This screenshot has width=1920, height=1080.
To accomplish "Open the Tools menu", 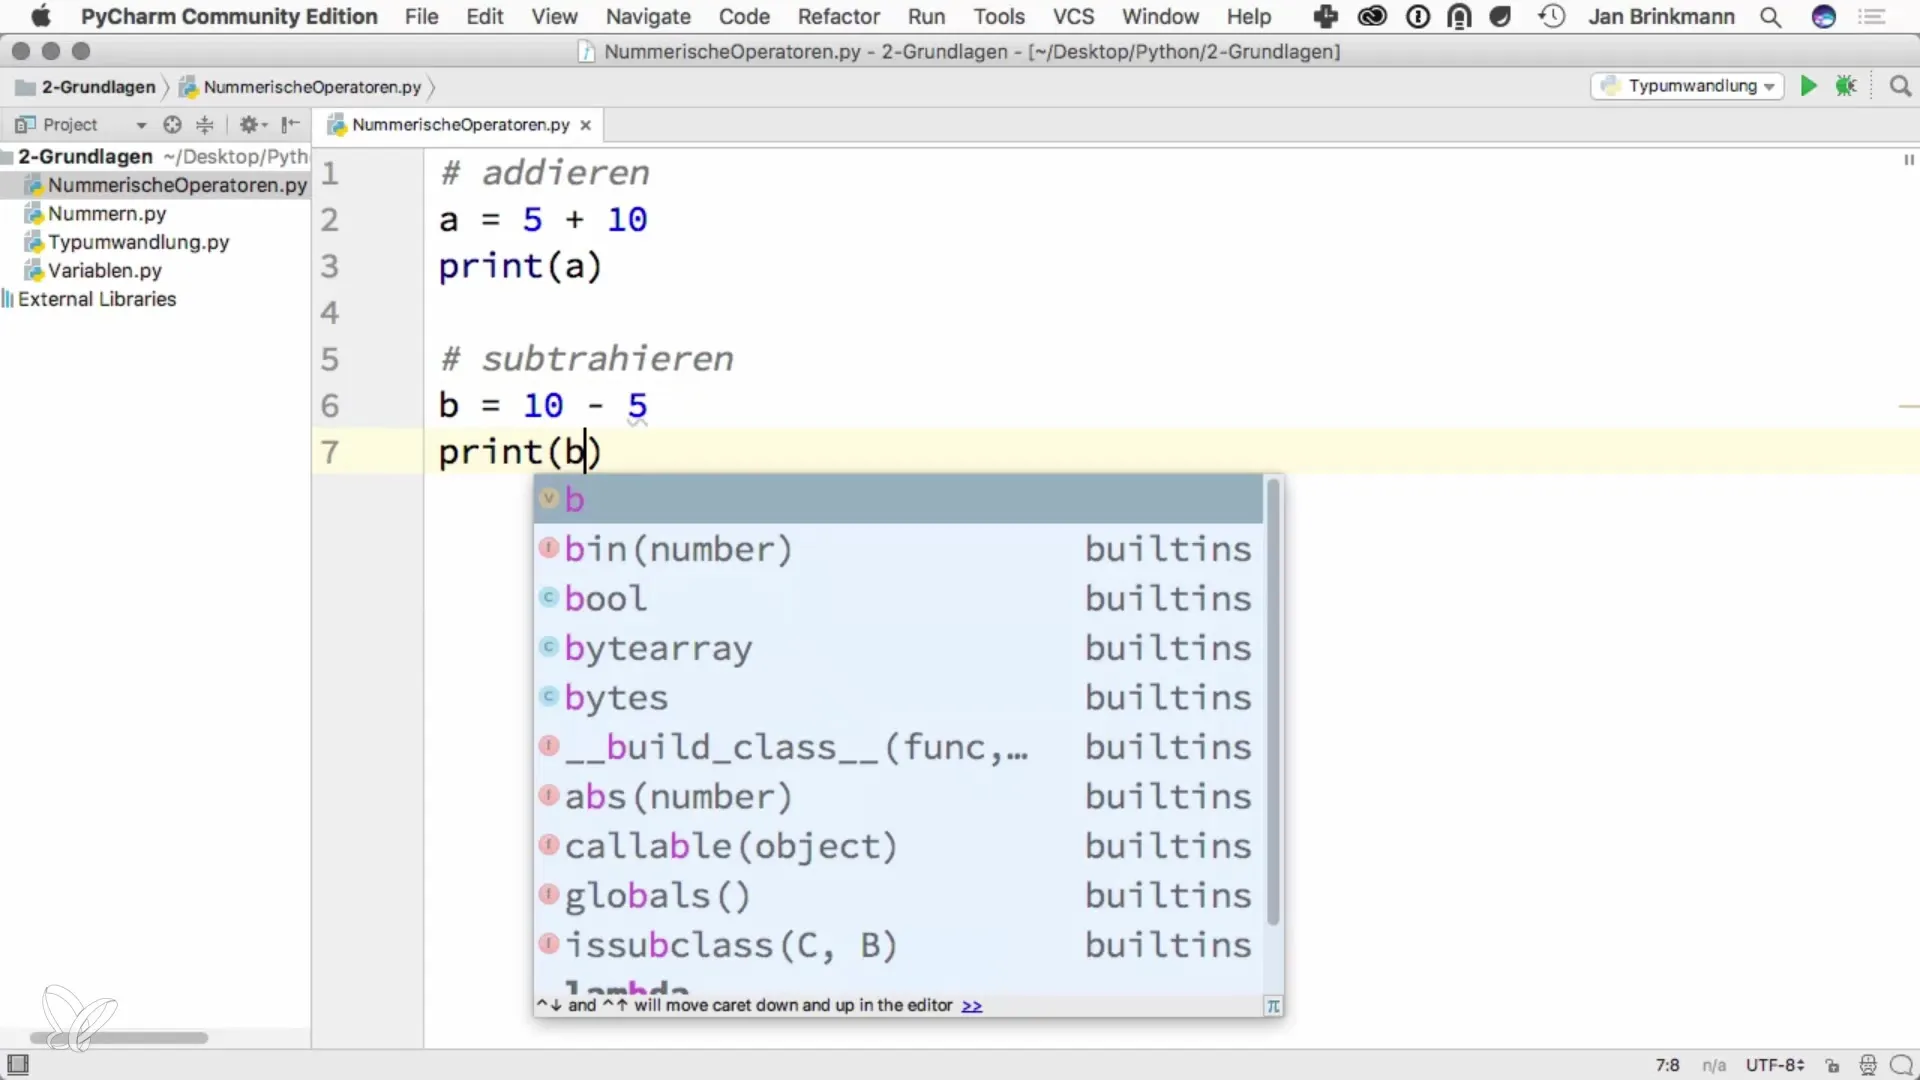I will (999, 16).
